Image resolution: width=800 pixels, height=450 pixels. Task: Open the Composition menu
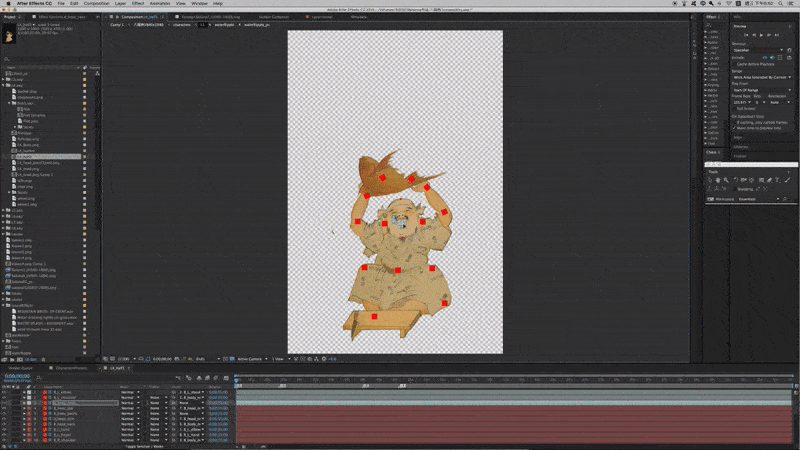click(96, 3)
